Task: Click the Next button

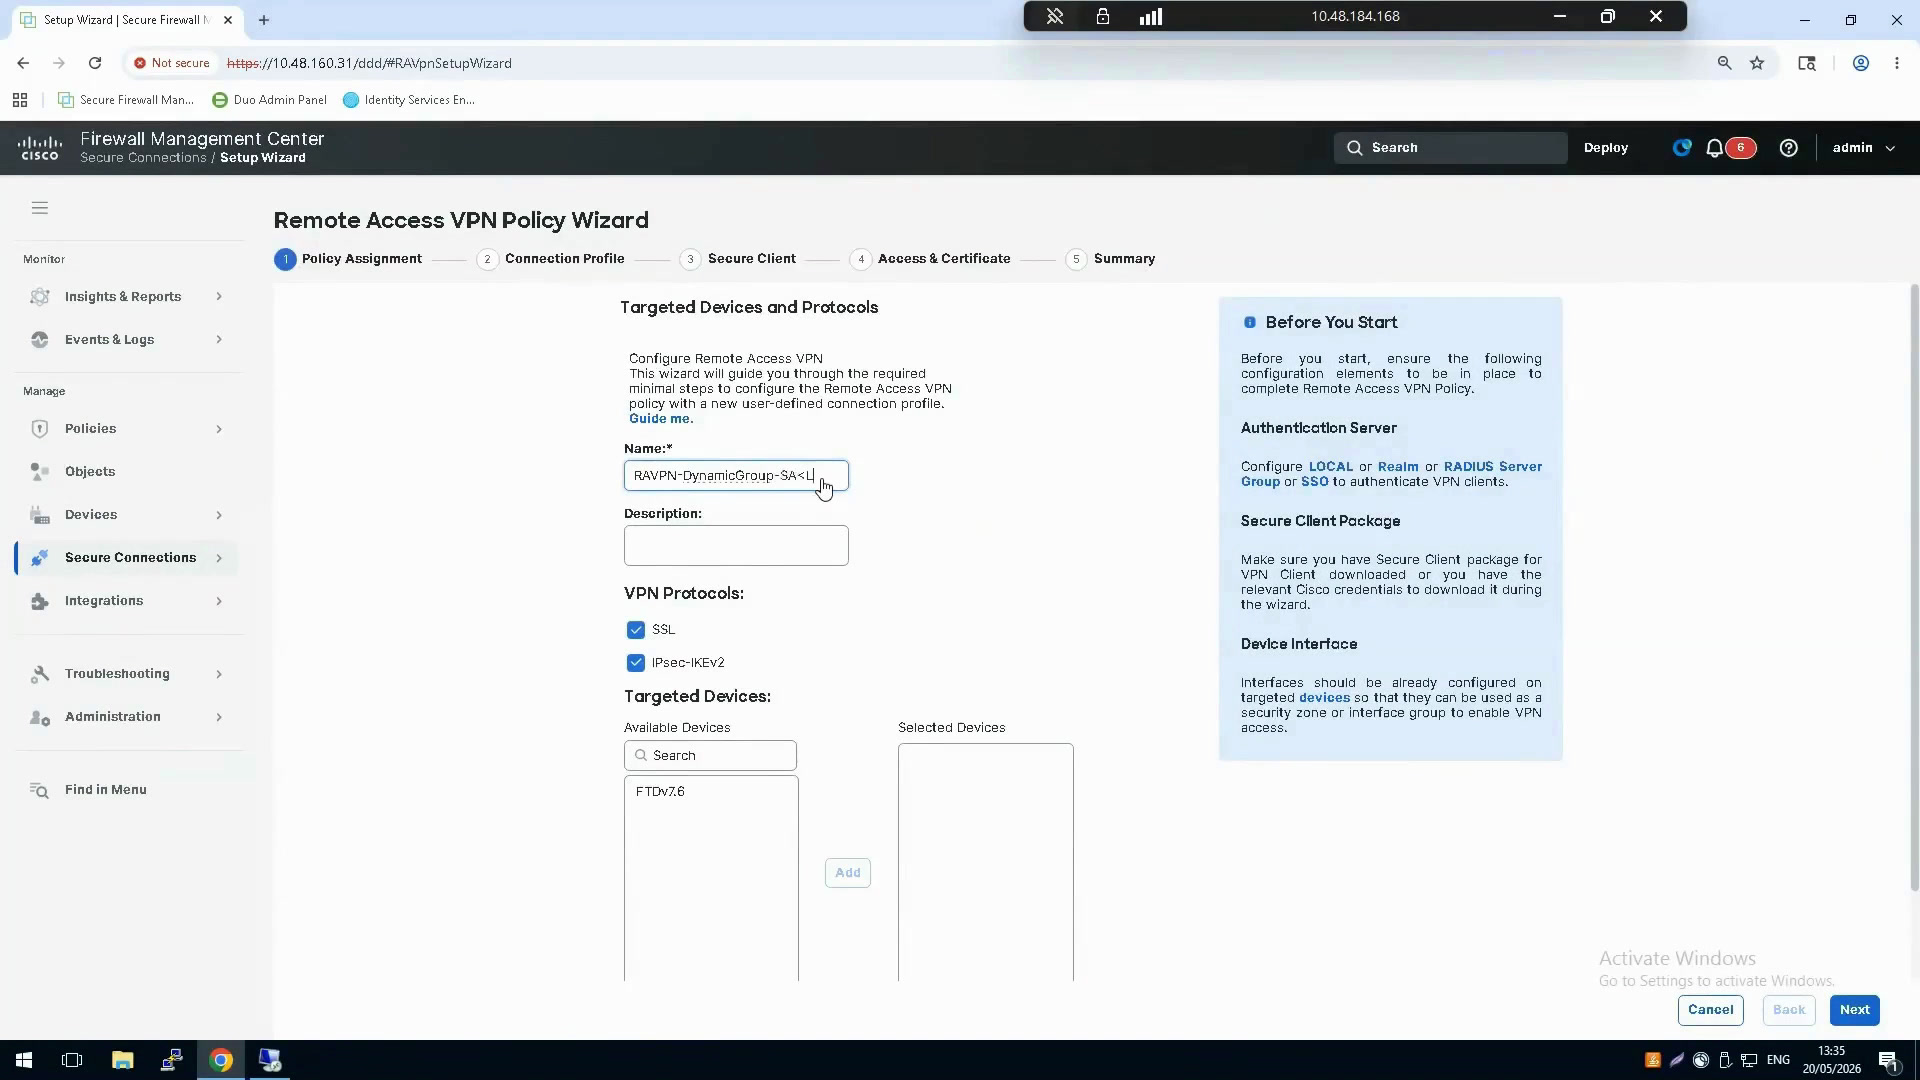Action: (1855, 1010)
